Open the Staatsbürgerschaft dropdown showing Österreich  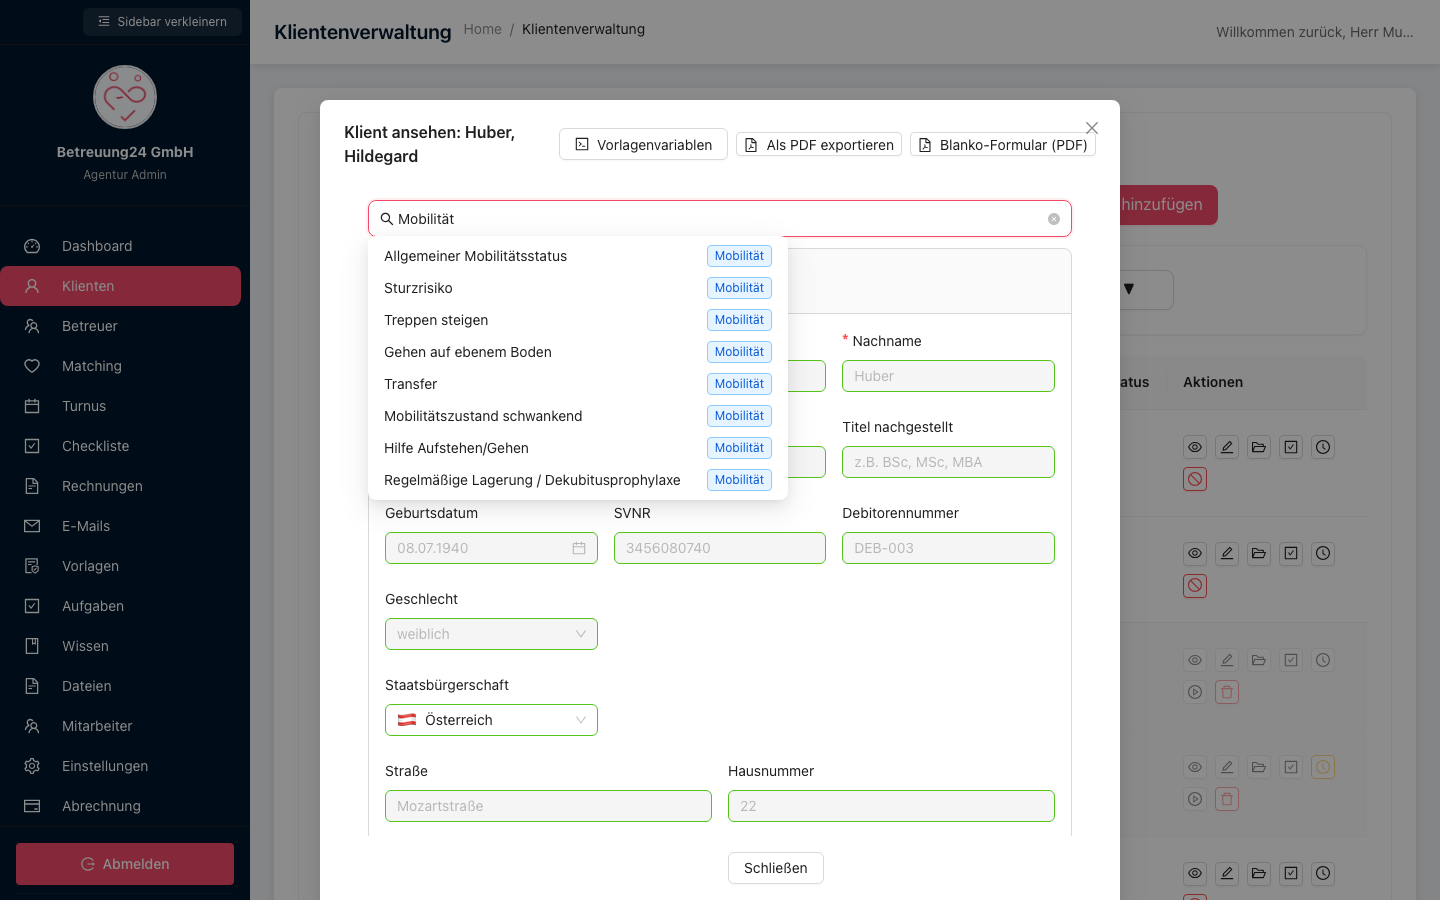tap(491, 720)
